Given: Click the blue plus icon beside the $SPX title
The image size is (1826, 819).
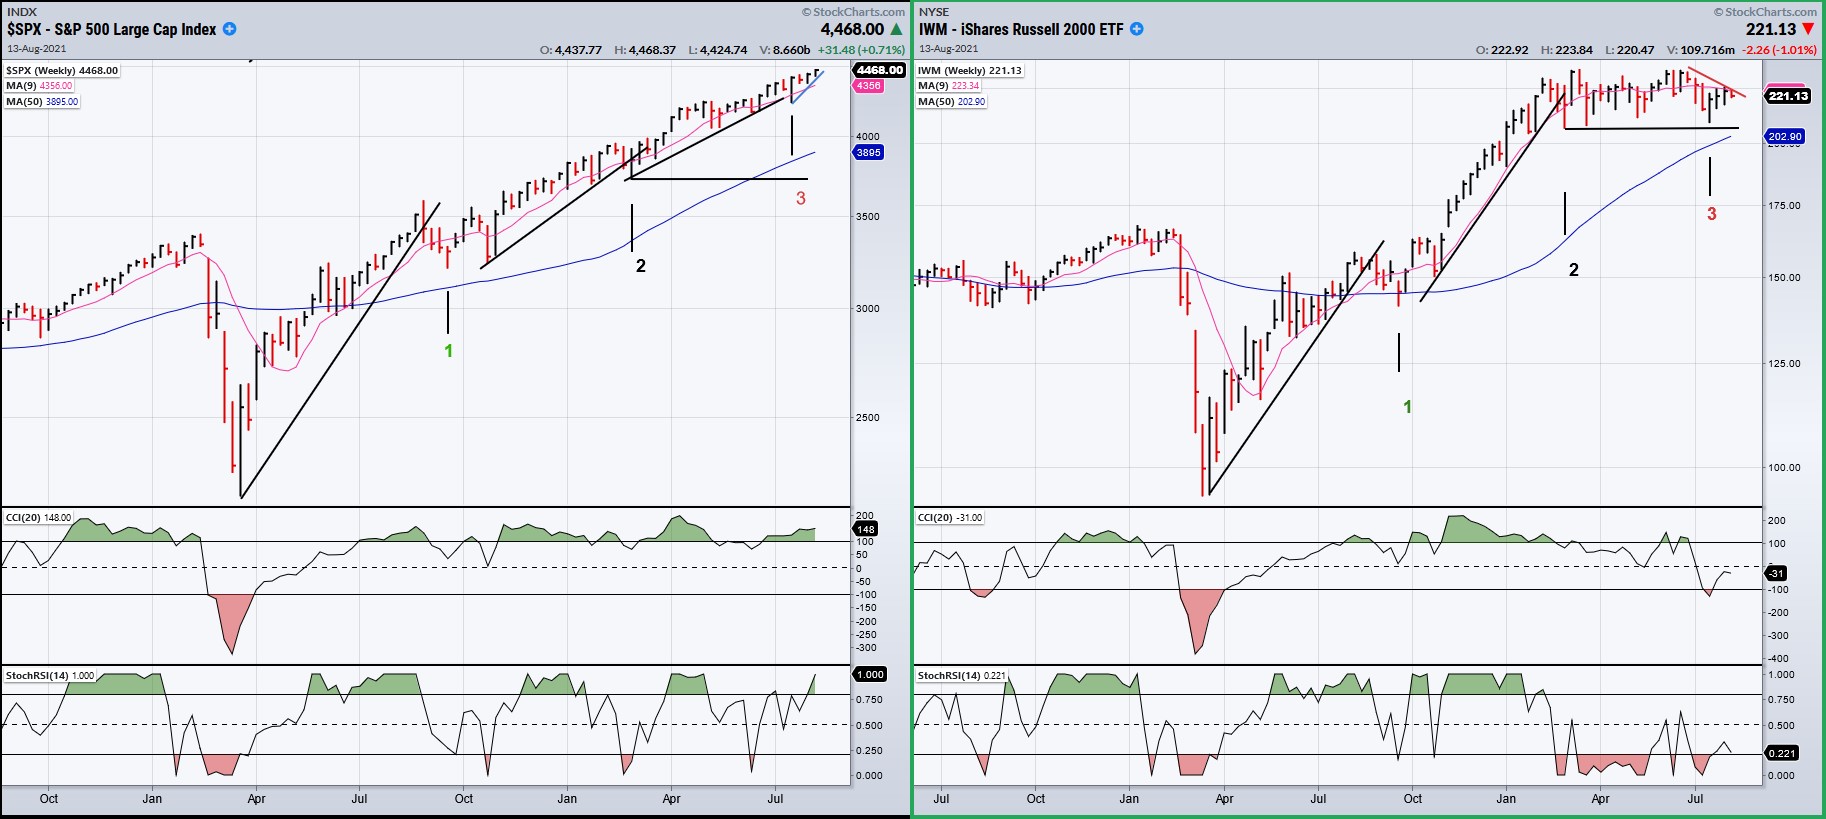Looking at the screenshot, I should point(229,29).
